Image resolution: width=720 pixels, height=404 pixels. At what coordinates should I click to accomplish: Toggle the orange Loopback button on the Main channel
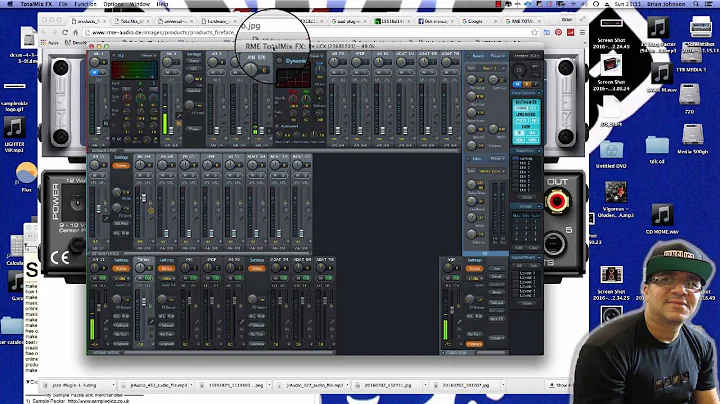[x=474, y=343]
